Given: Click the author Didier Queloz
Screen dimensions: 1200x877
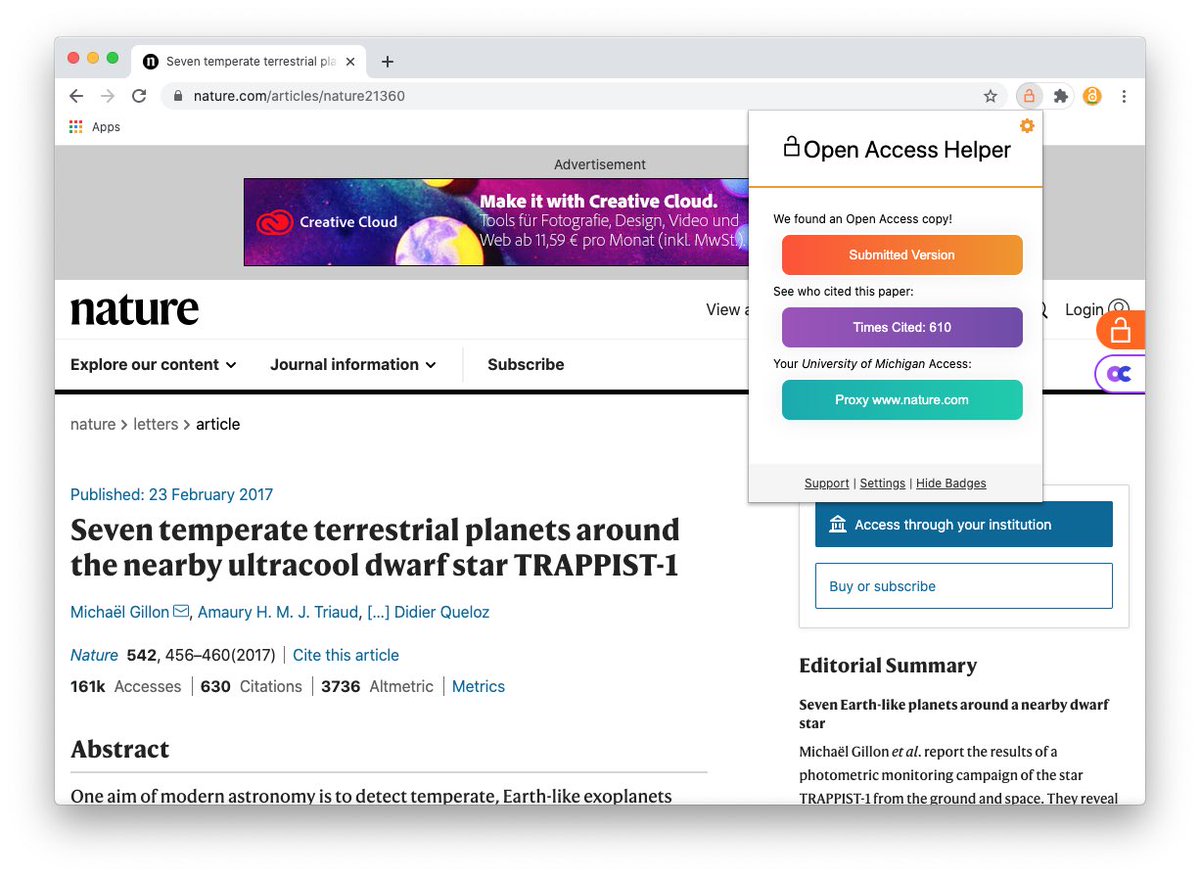Looking at the screenshot, I should pos(442,612).
